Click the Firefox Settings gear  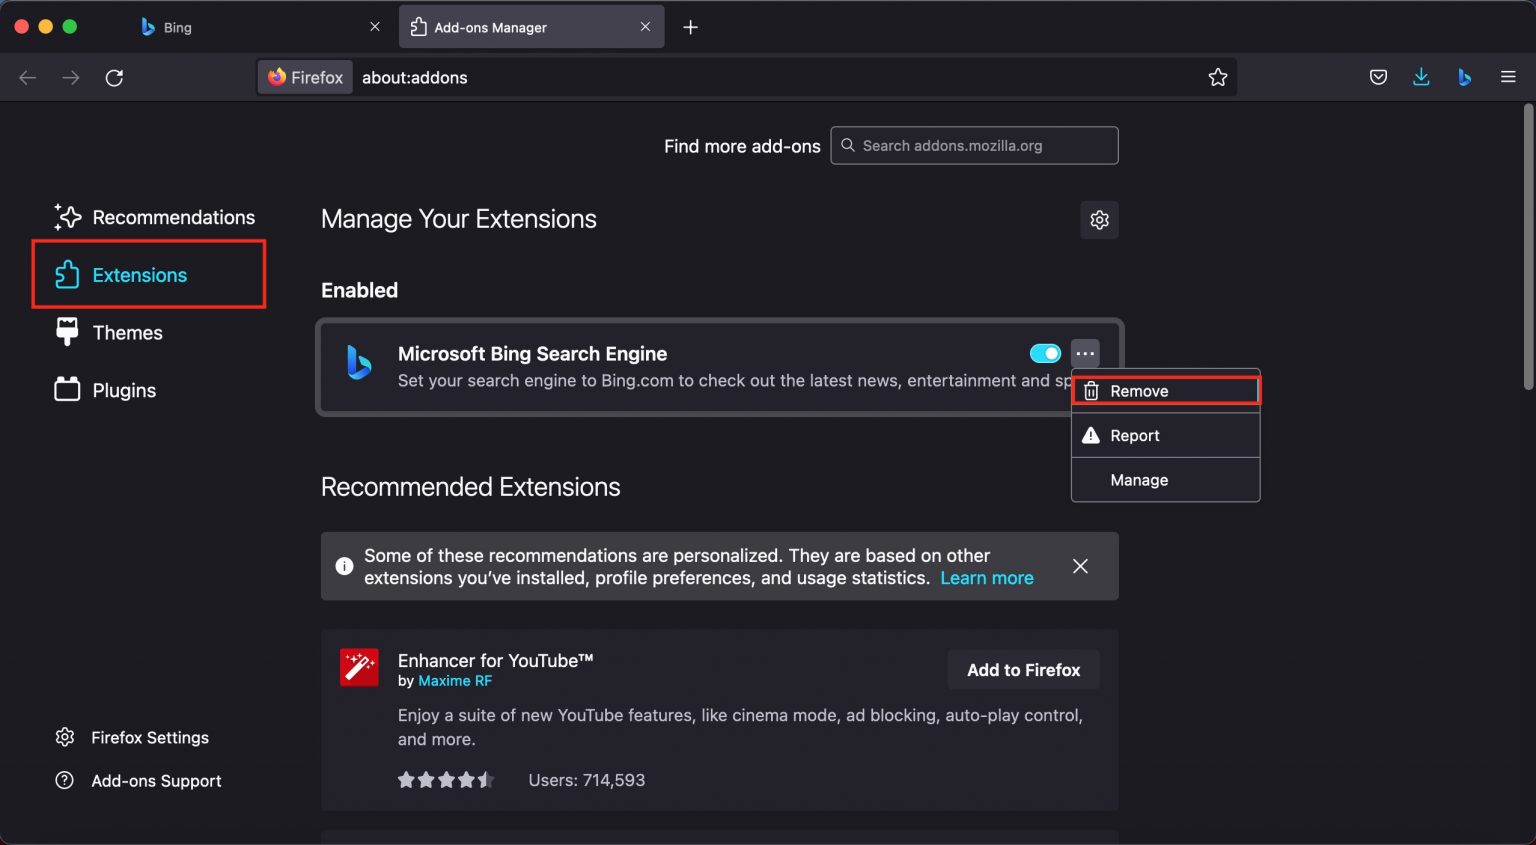pyautogui.click(x=64, y=737)
